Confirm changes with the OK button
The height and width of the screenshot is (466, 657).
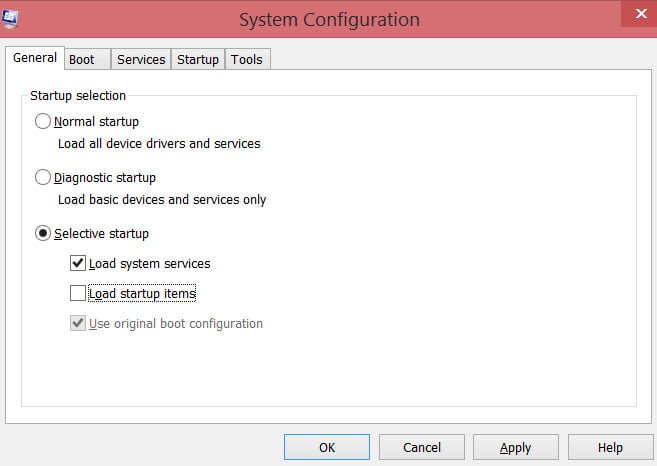pos(327,447)
